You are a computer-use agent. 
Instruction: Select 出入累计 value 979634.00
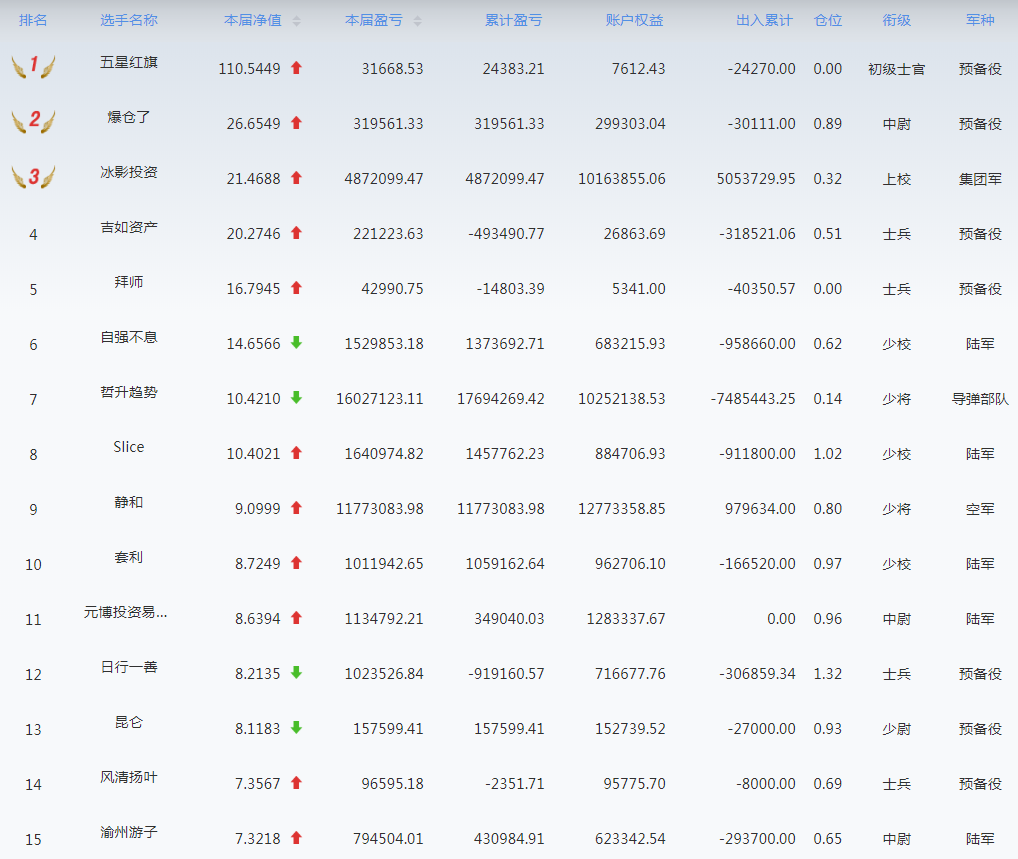point(760,509)
